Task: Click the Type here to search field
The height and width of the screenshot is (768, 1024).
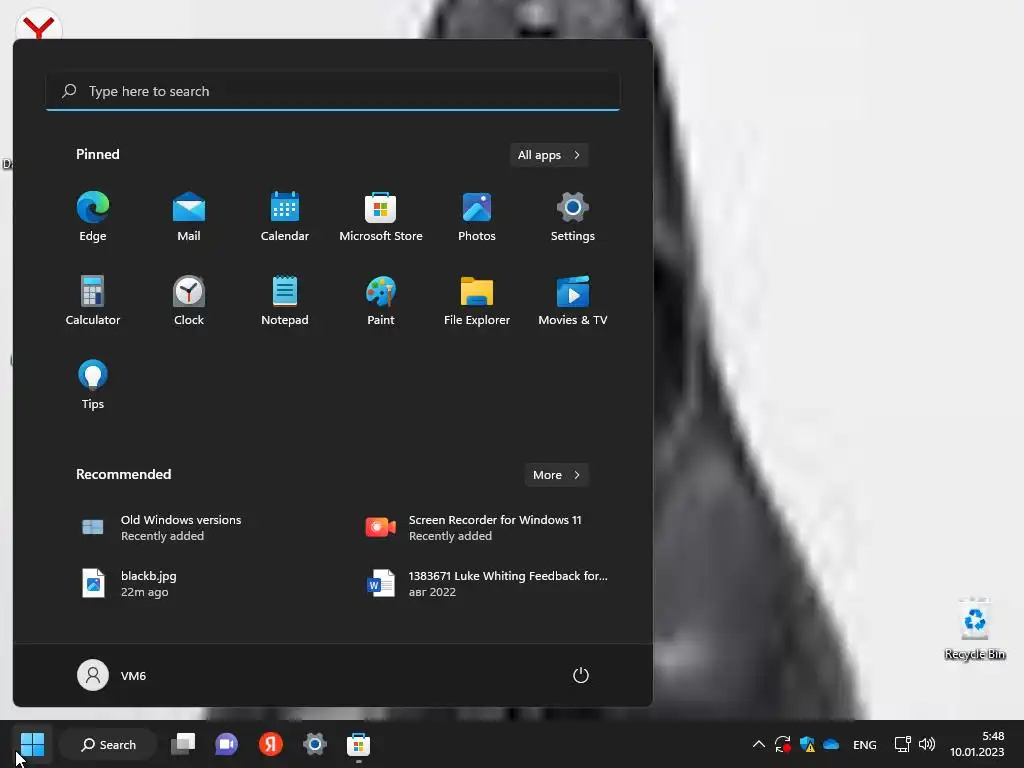Action: (333, 91)
